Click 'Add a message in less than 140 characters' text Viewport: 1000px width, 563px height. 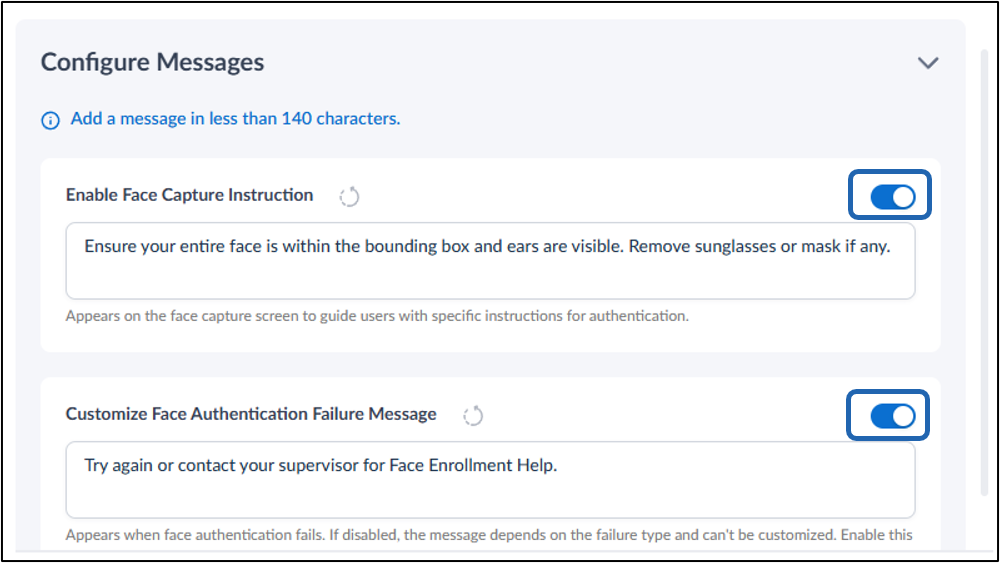click(x=235, y=119)
